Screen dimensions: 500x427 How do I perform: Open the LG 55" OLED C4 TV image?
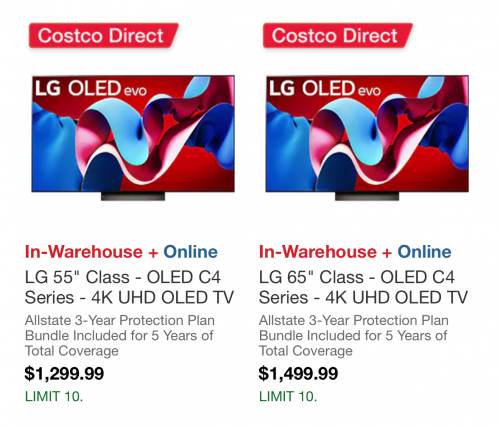coord(133,138)
